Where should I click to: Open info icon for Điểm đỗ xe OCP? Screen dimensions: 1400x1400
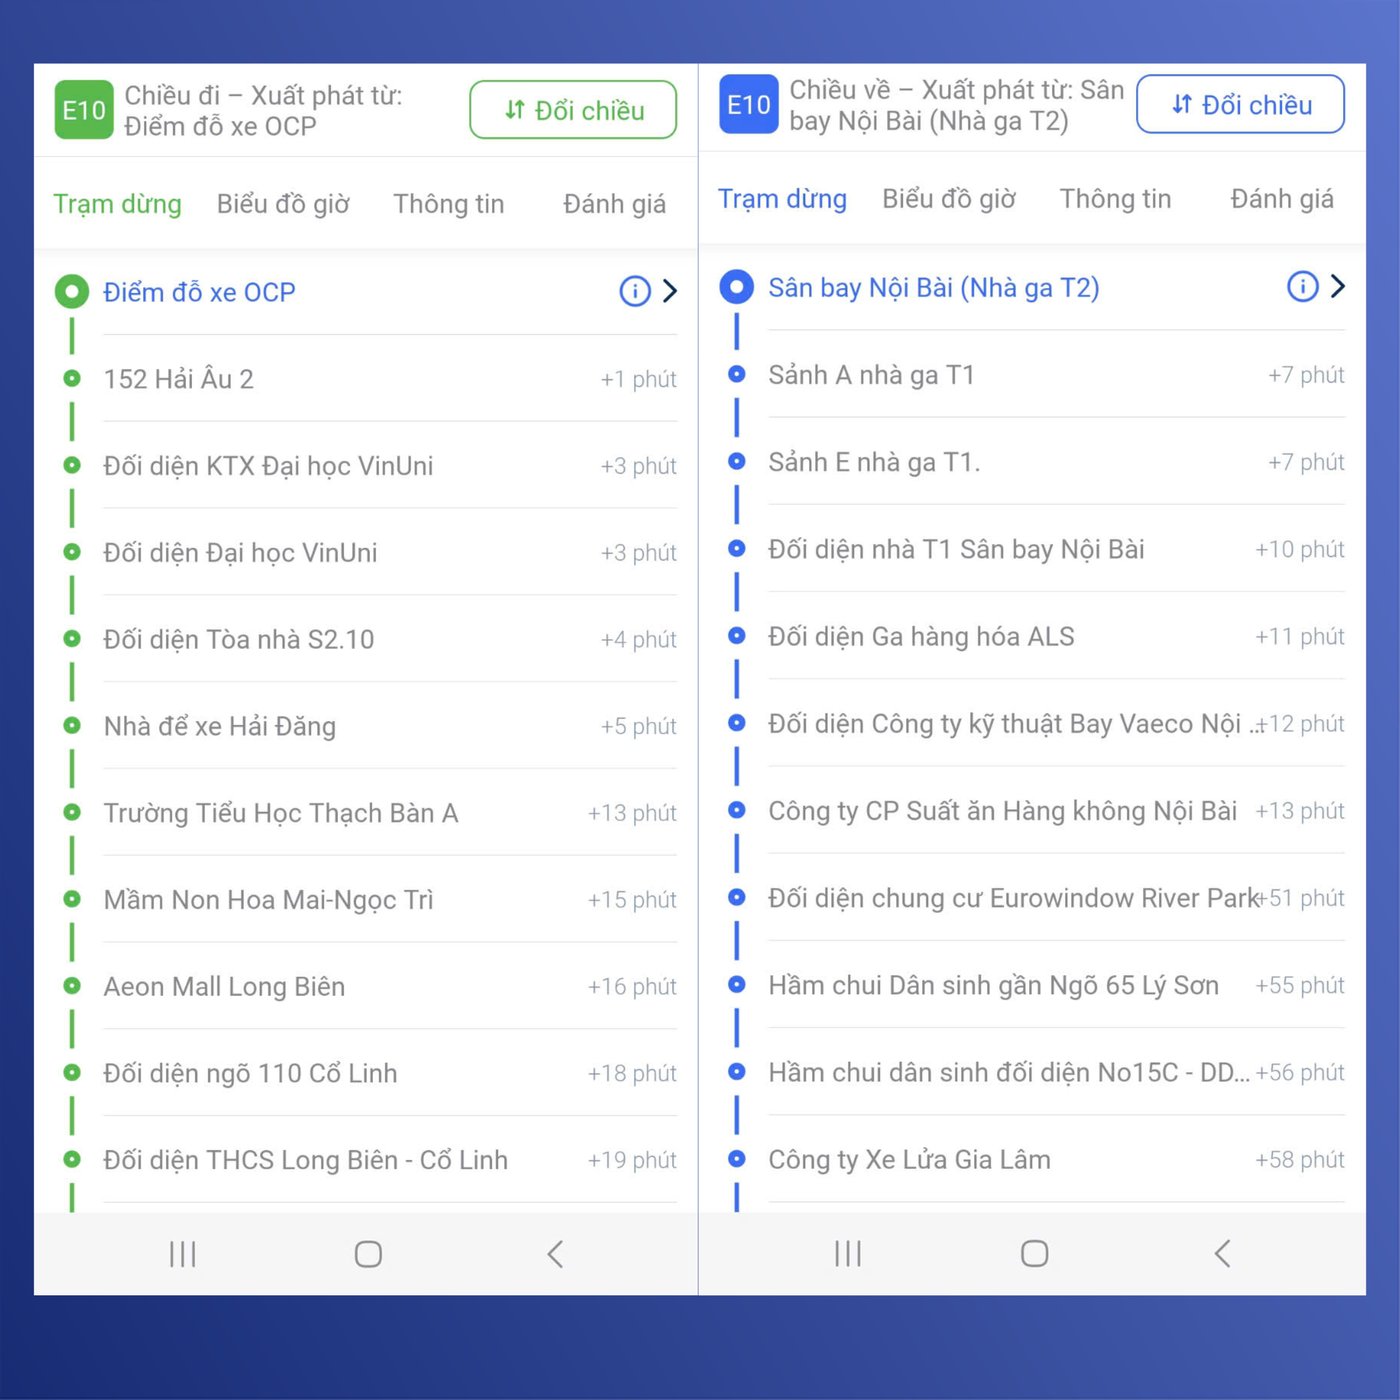point(635,291)
